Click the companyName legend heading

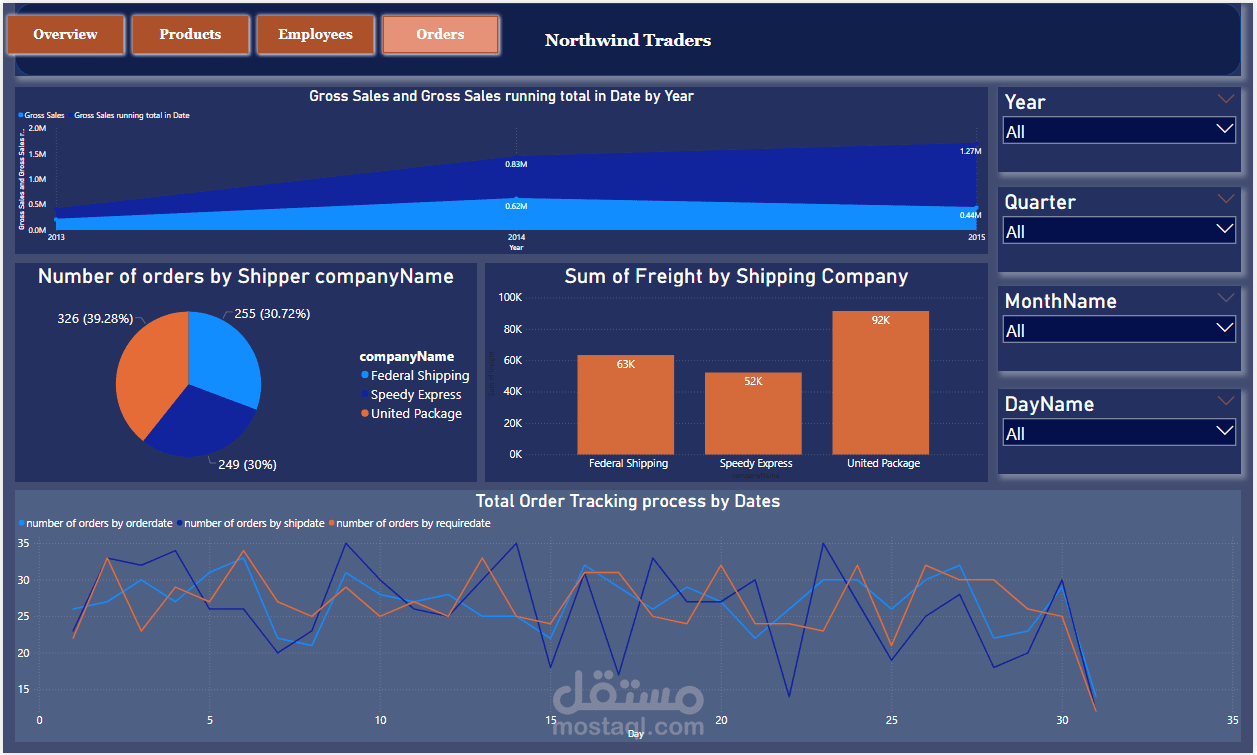pyautogui.click(x=407, y=357)
